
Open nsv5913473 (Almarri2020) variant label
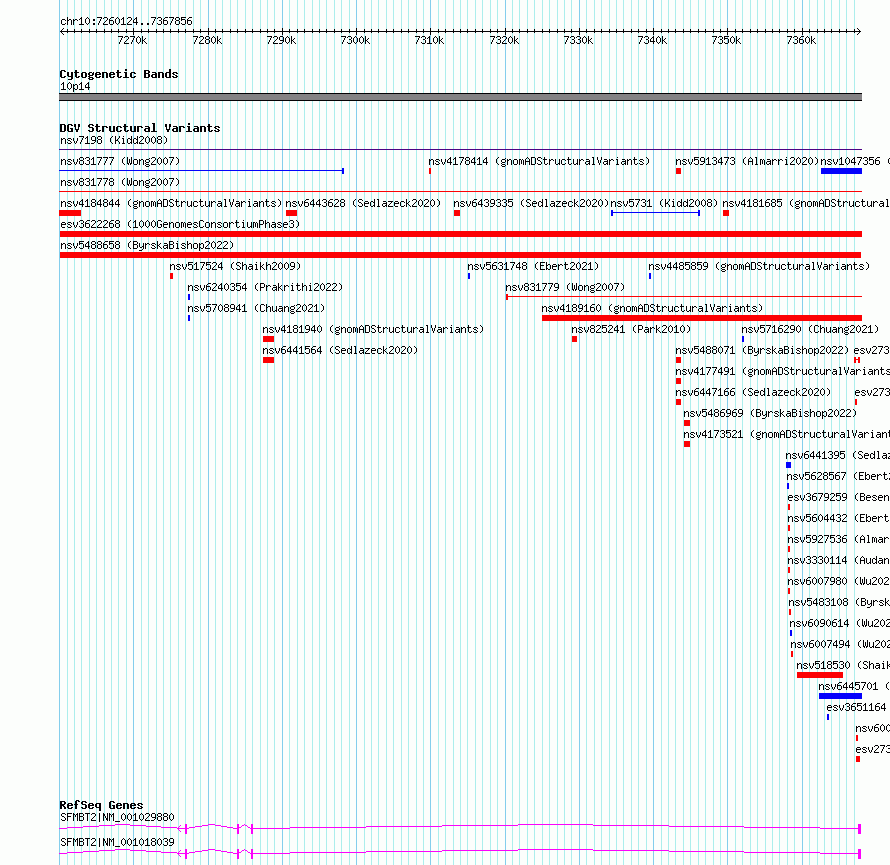[747, 161]
